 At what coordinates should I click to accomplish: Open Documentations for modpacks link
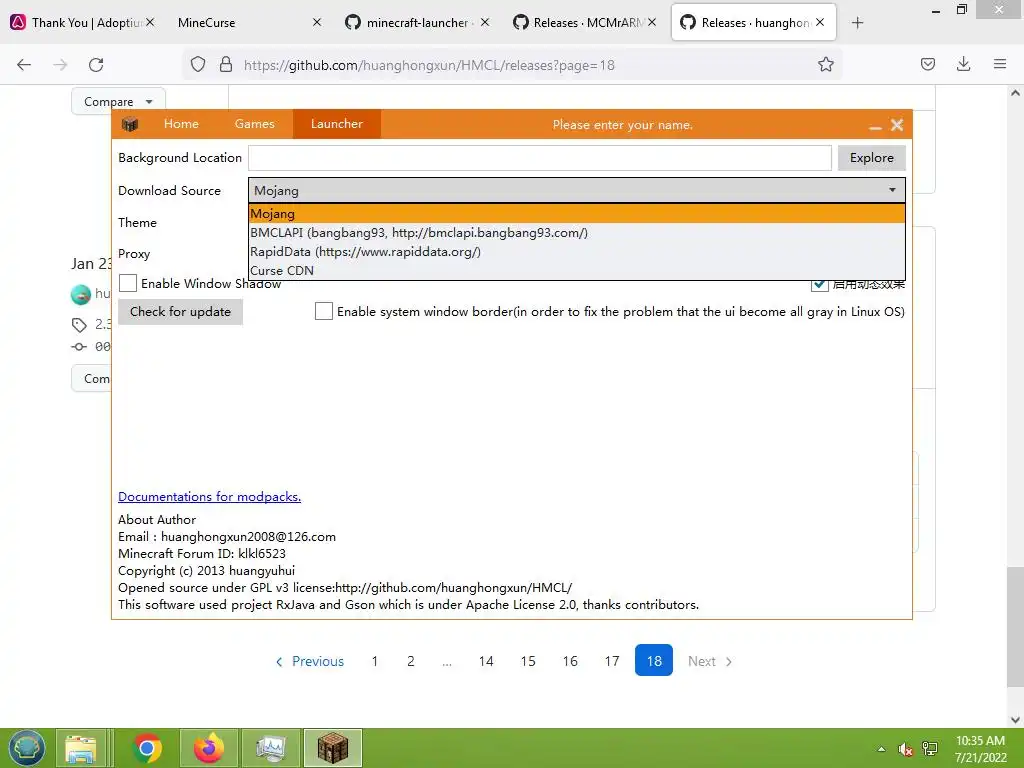[x=210, y=497]
